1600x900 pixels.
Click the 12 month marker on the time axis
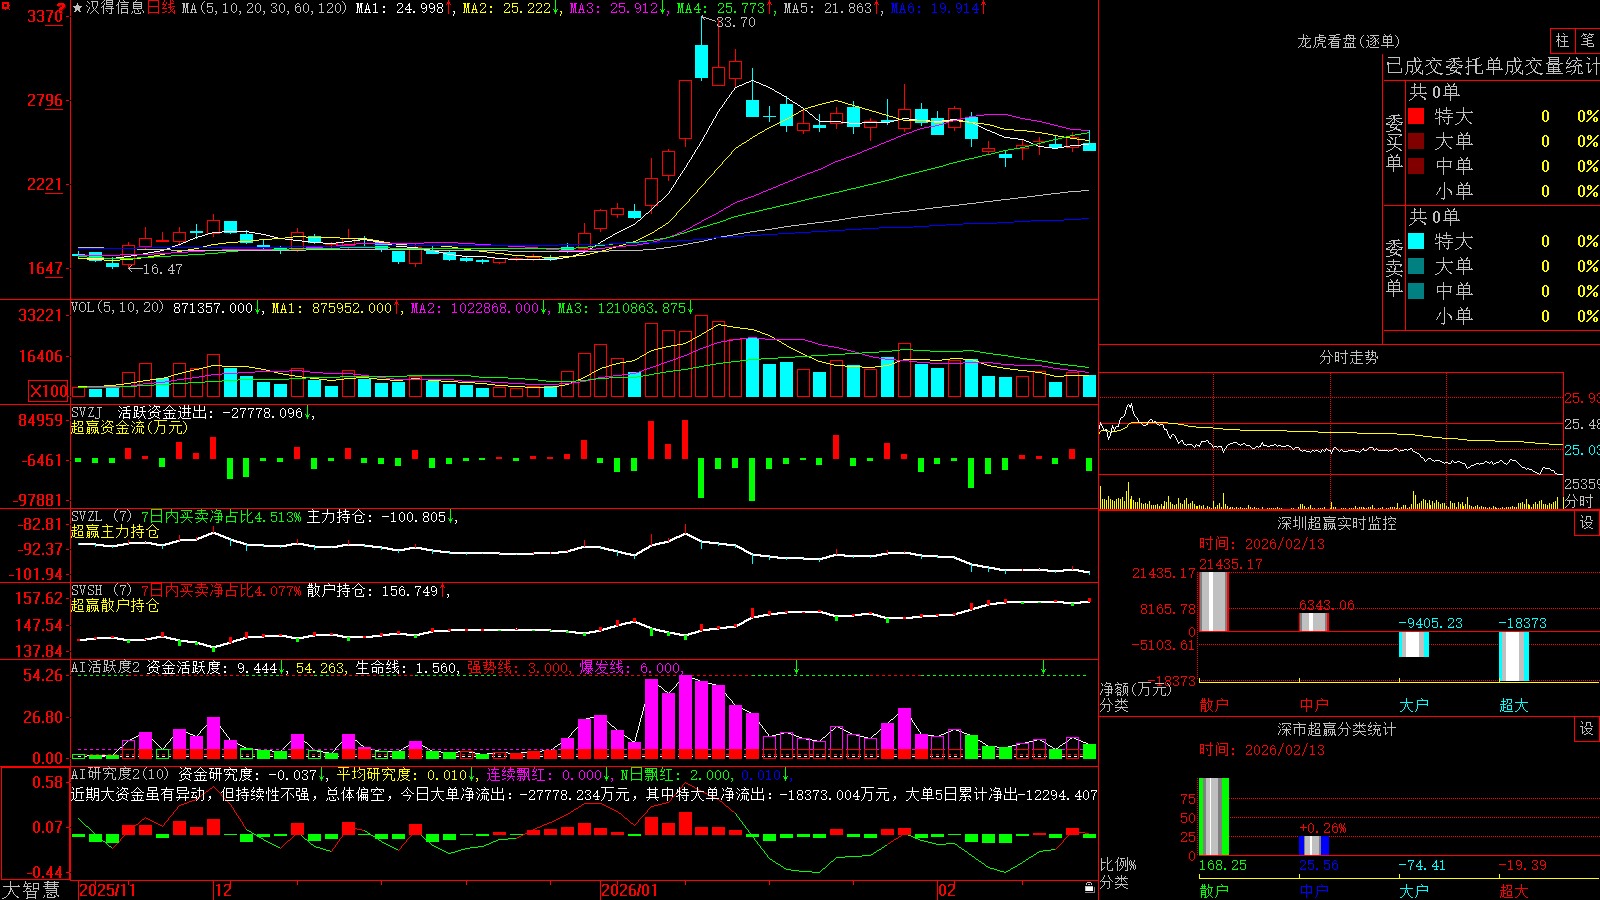point(224,890)
